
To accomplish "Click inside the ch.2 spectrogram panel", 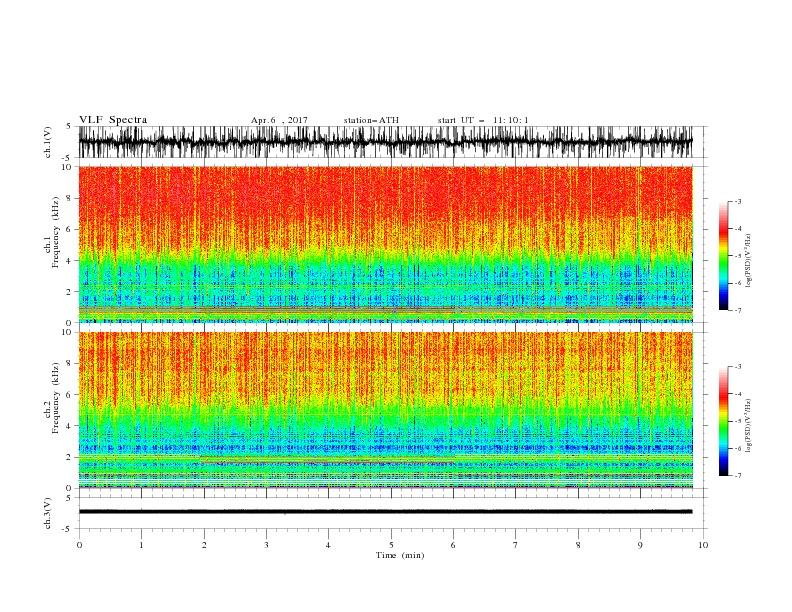I will click(x=385, y=410).
